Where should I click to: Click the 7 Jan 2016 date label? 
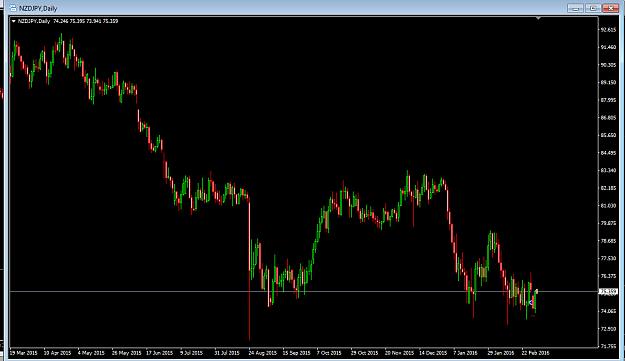point(465,353)
